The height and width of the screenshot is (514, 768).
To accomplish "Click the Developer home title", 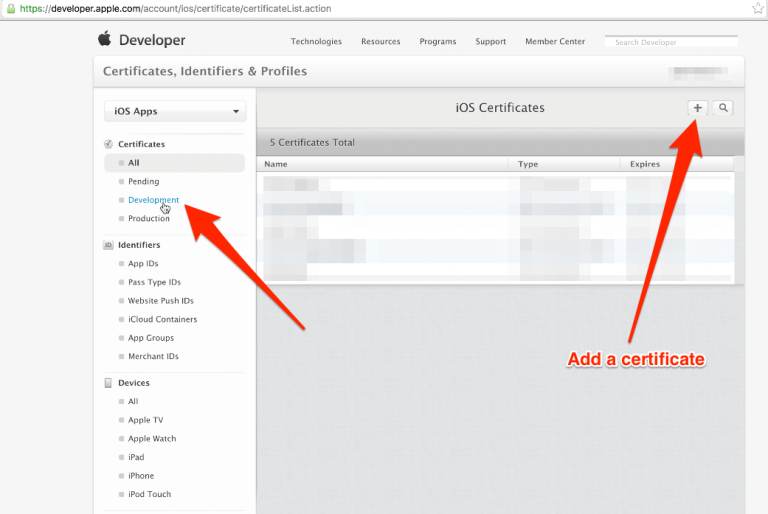I will (x=152, y=40).
